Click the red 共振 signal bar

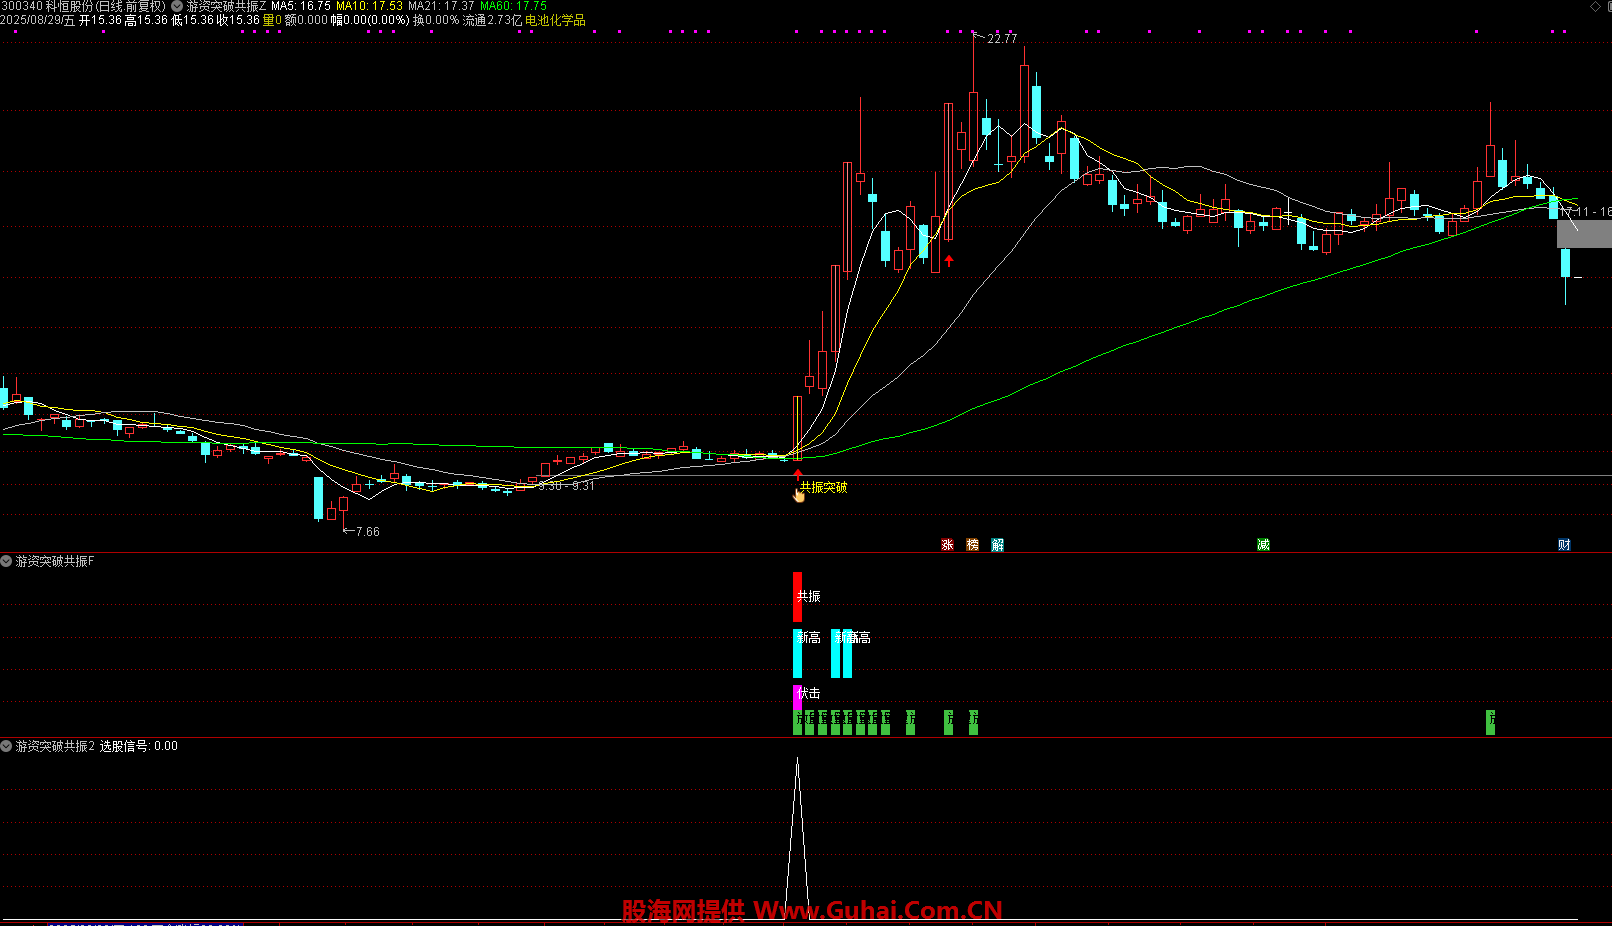pyautogui.click(x=797, y=596)
